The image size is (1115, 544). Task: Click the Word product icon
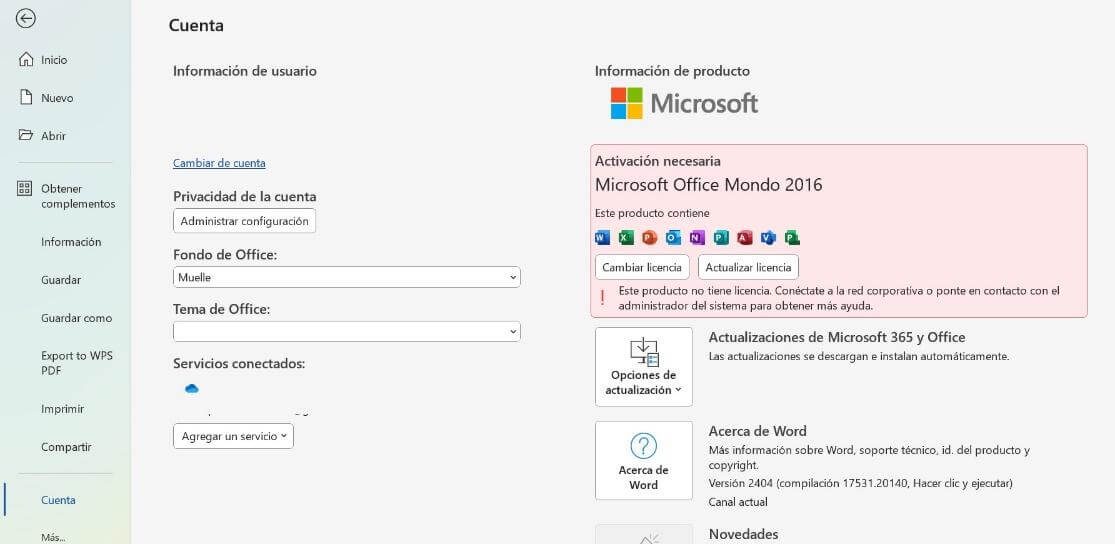tap(602, 238)
